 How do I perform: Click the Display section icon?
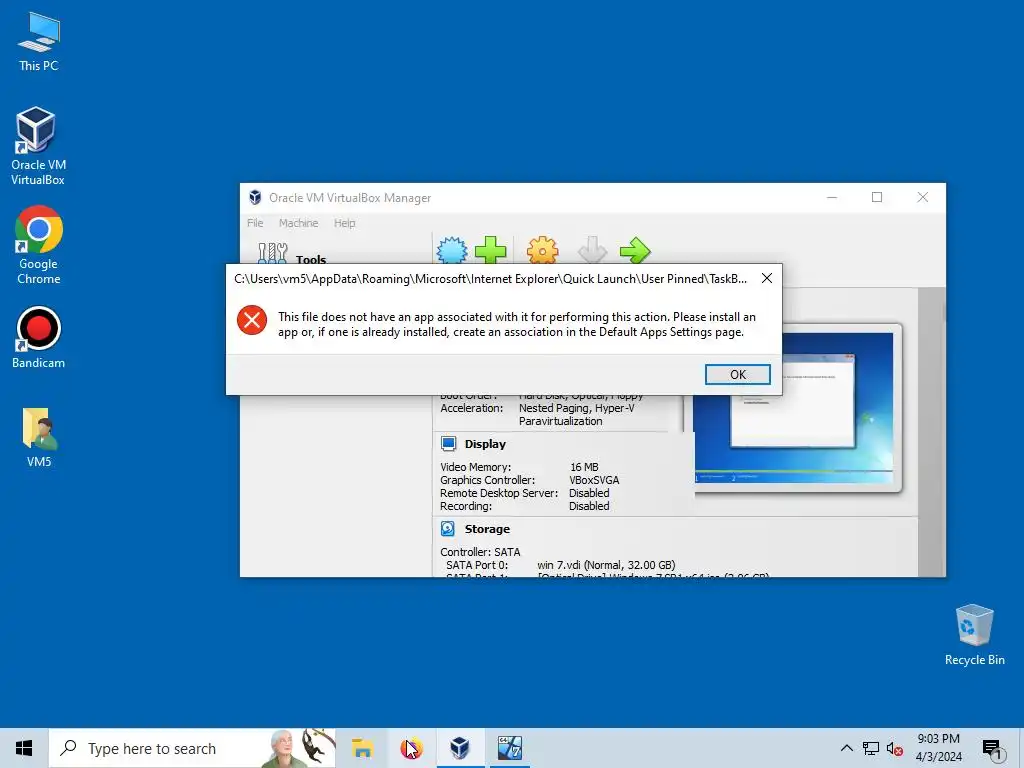[449, 444]
